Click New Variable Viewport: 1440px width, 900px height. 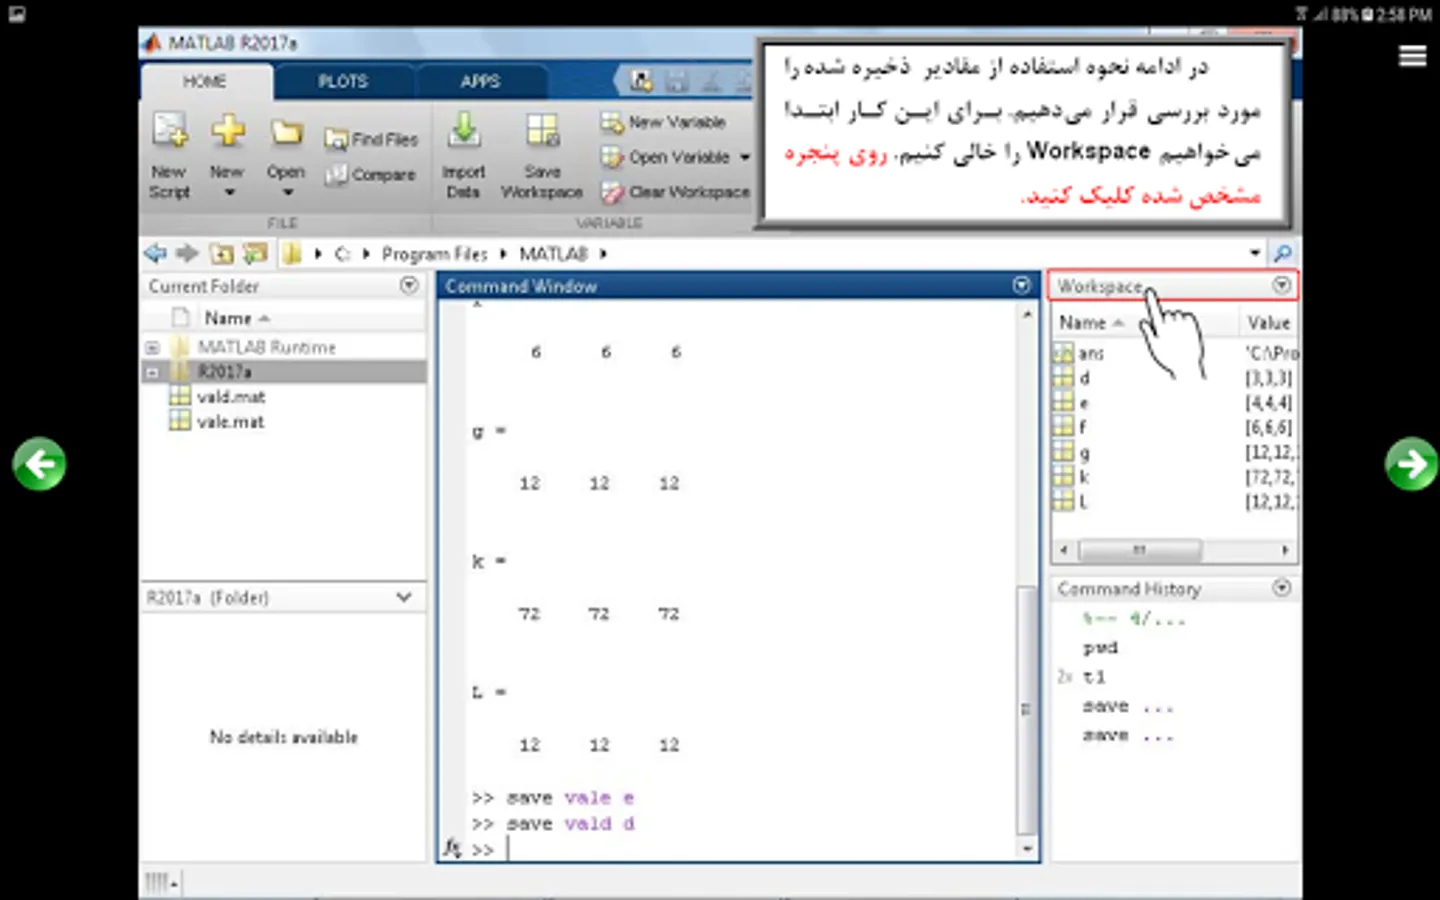point(664,122)
